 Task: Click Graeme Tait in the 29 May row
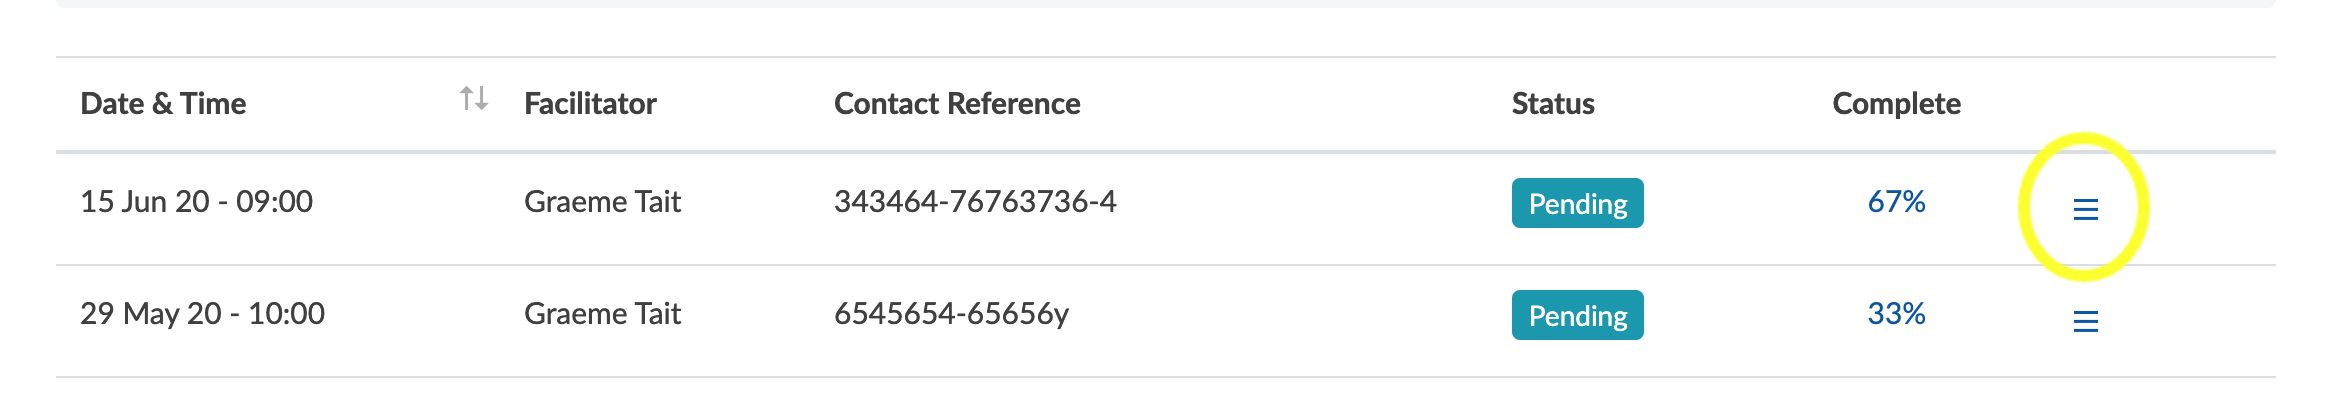[602, 313]
